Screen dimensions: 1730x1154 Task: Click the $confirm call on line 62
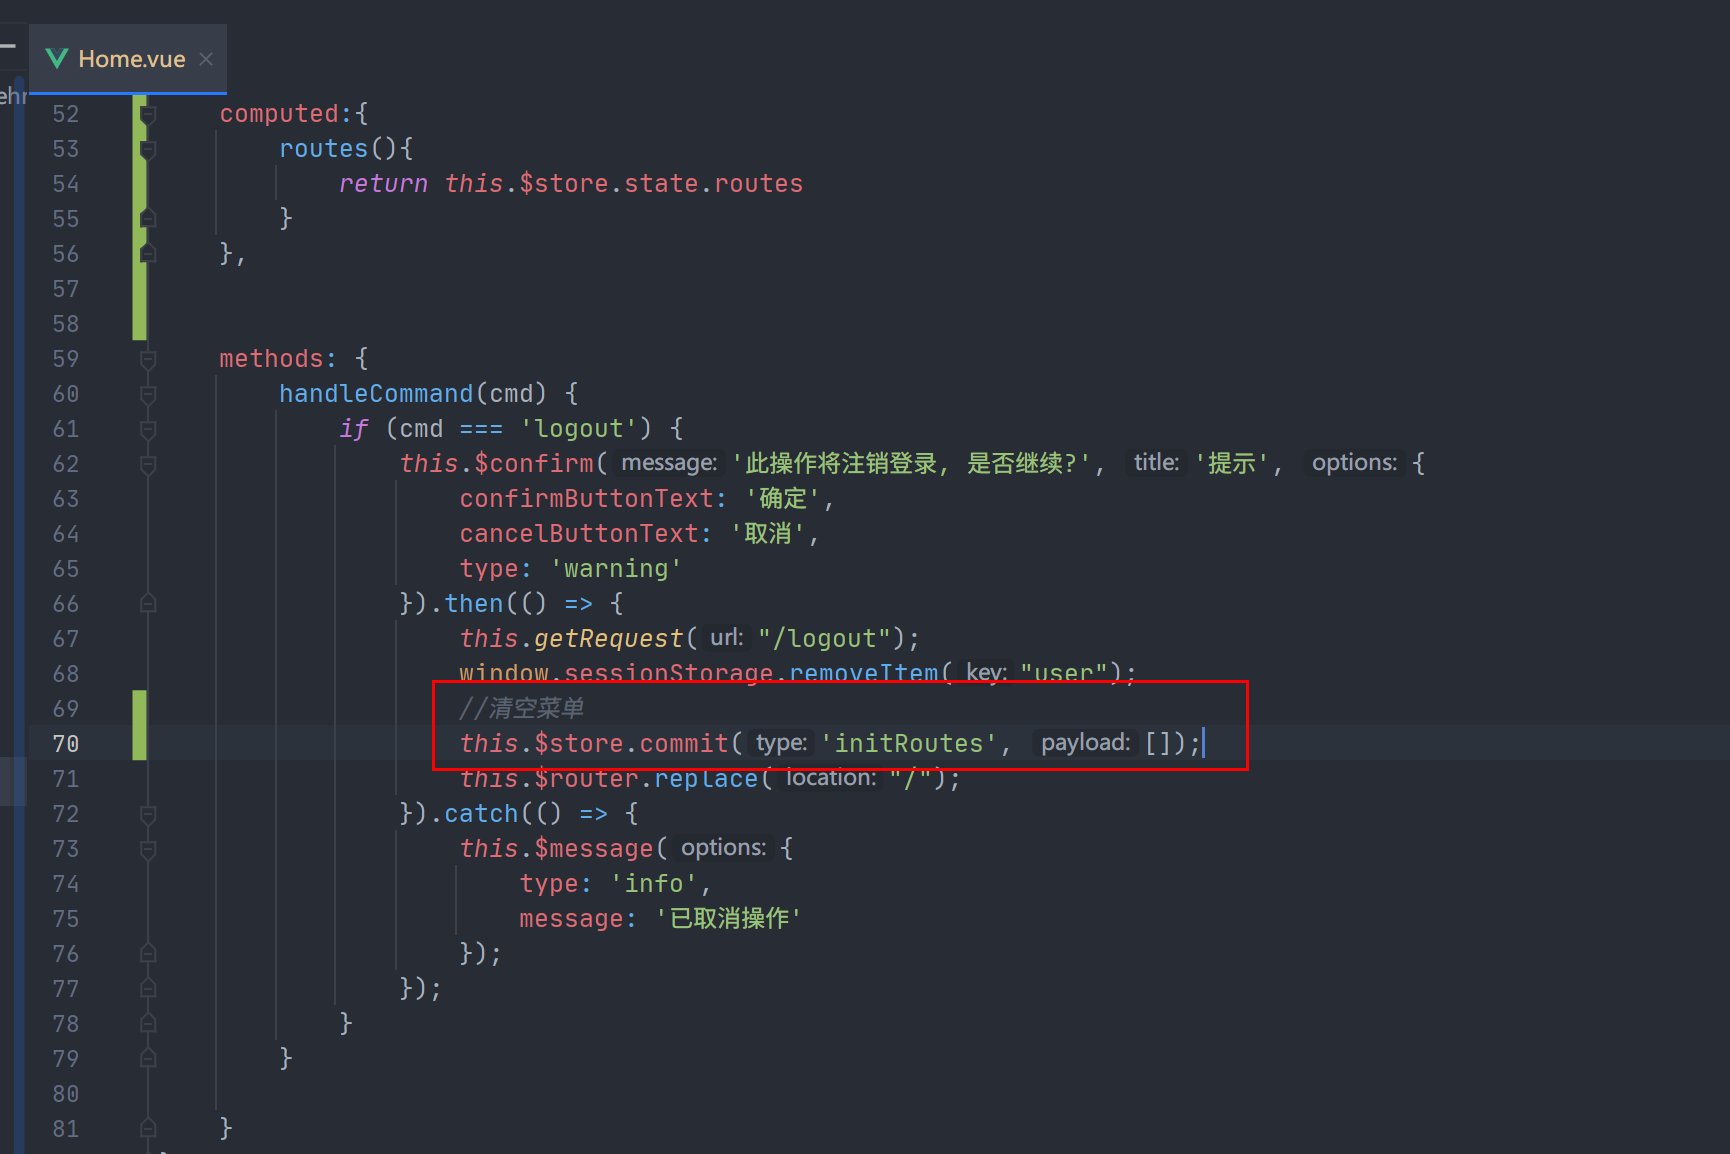point(534,464)
